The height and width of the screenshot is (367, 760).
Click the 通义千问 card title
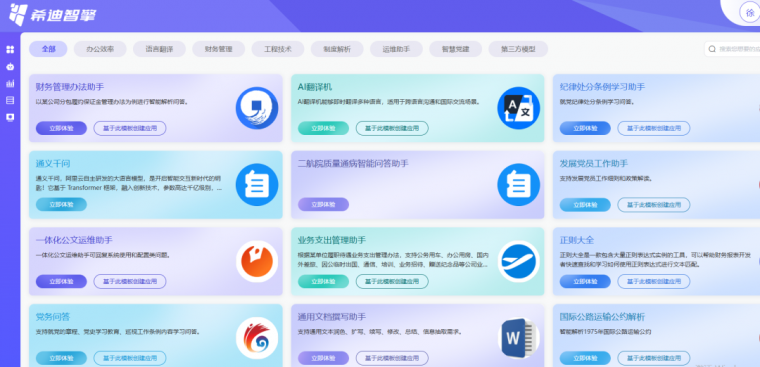point(53,163)
